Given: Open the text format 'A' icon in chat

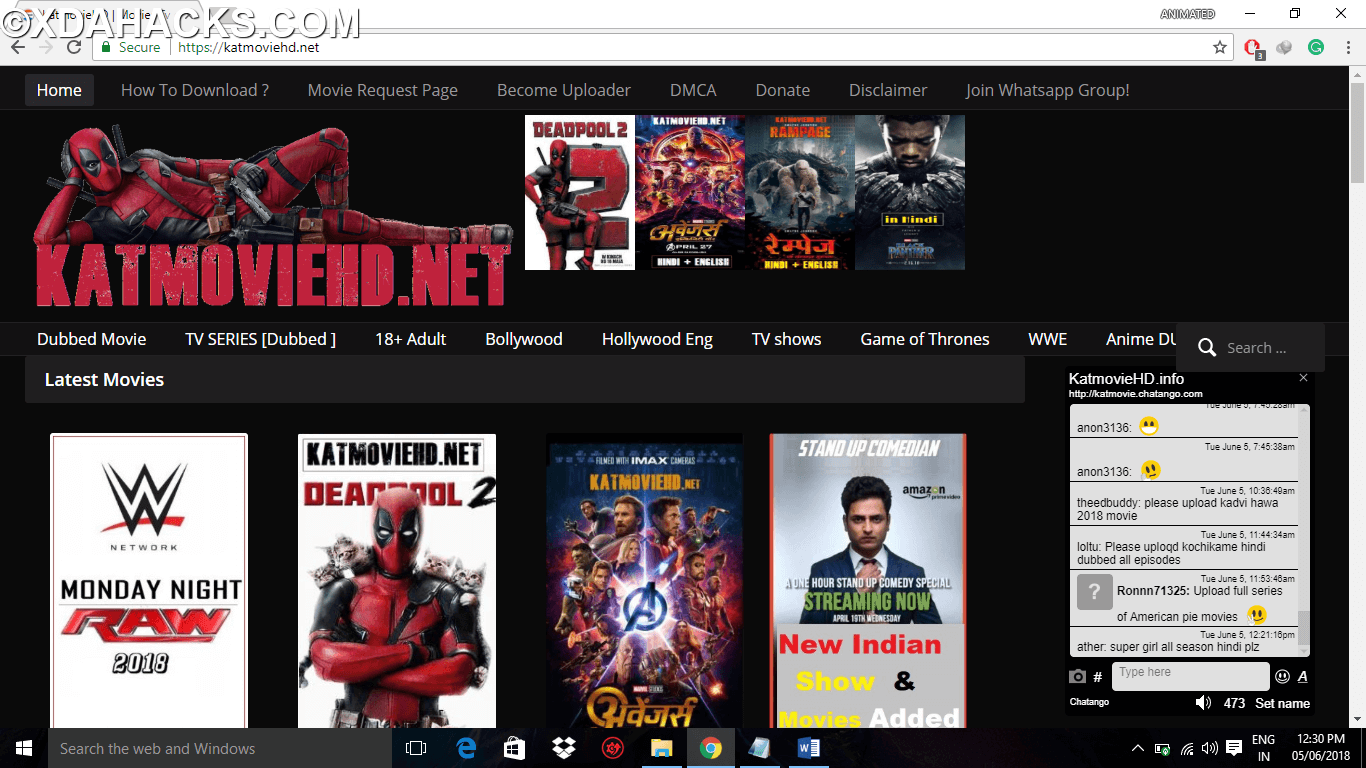Looking at the screenshot, I should pos(1302,677).
